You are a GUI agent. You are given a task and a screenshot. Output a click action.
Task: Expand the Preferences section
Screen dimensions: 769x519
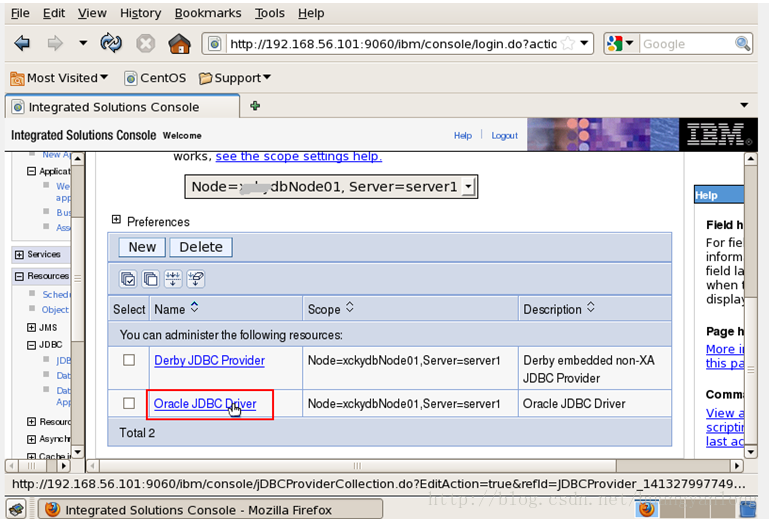(x=116, y=220)
